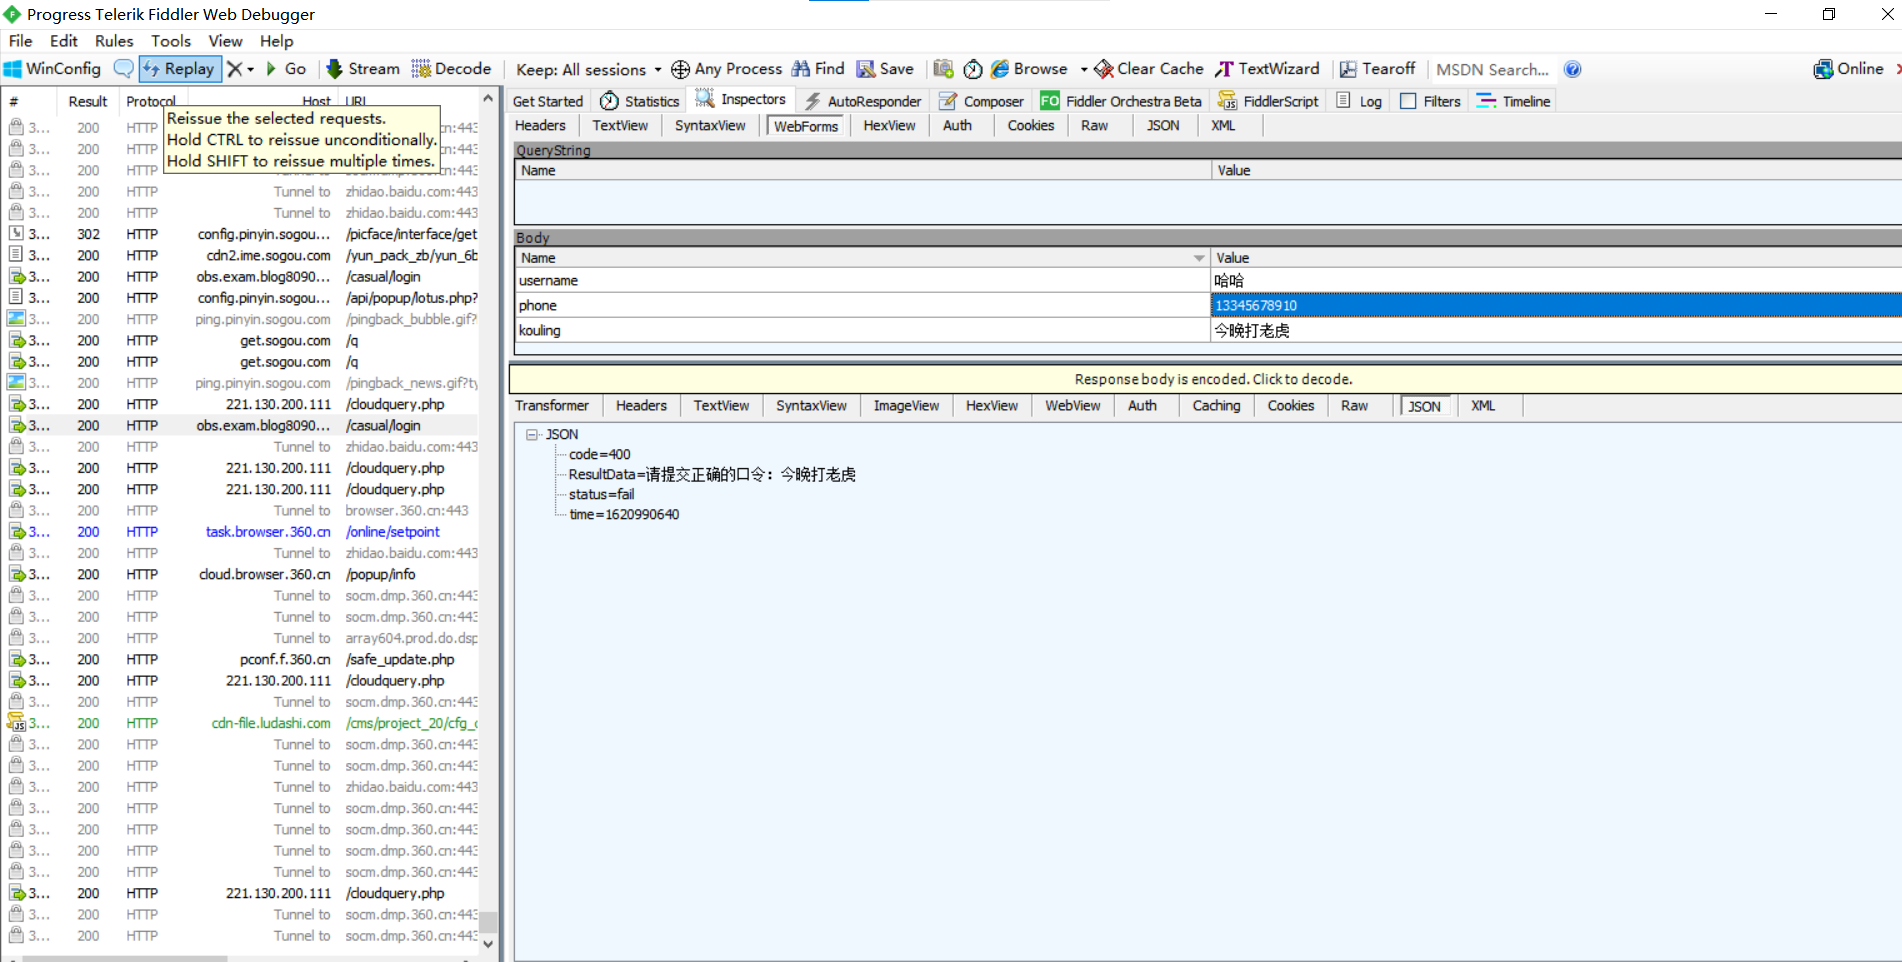Screen dimensions: 1902x962
Task: Select session pconf.f.360.cn /safe_update.php
Action: click(x=242, y=659)
